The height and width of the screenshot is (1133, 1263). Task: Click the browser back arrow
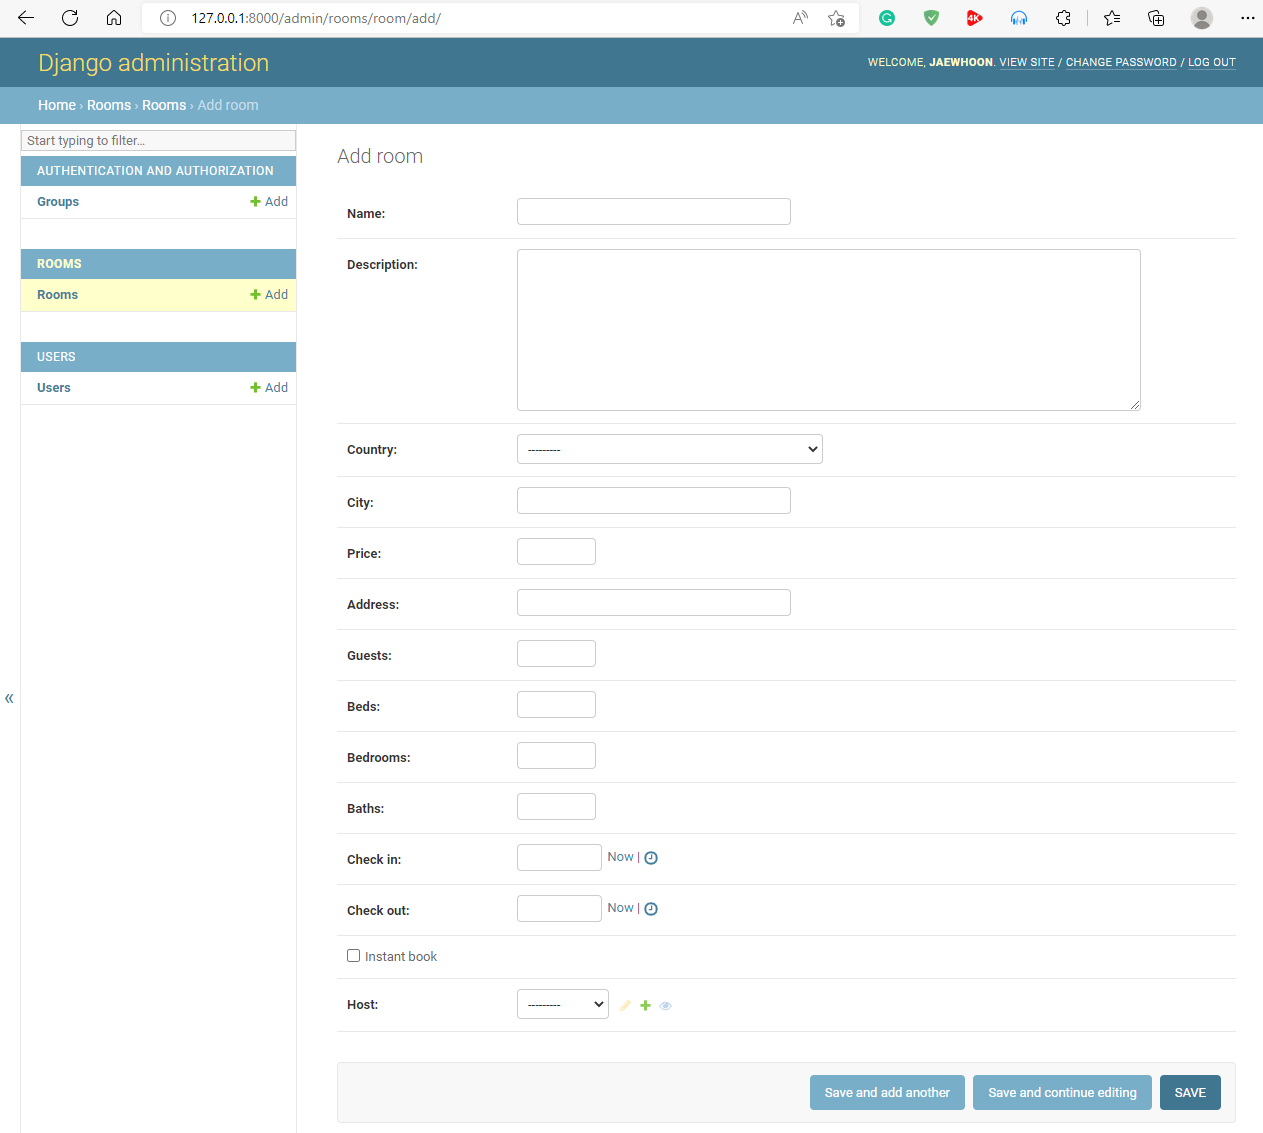coord(26,18)
